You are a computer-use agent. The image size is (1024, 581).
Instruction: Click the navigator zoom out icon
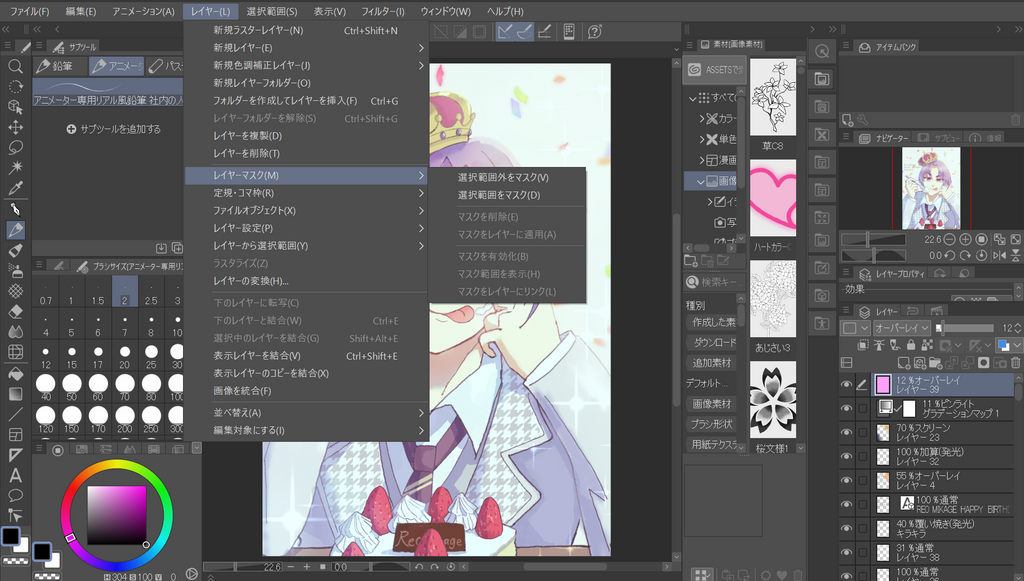[950, 240]
